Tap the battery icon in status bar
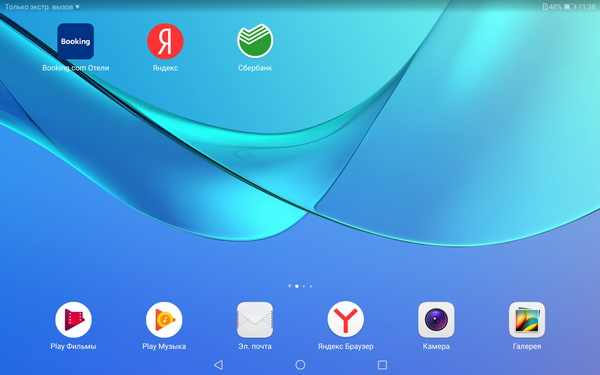The width and height of the screenshot is (600, 375). (570, 7)
